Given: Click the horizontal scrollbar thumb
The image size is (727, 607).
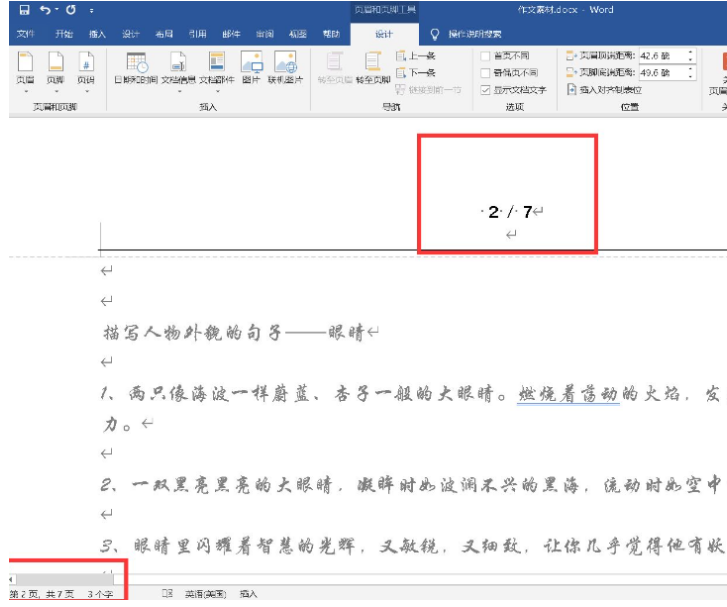Looking at the screenshot, I should click(x=64, y=579).
